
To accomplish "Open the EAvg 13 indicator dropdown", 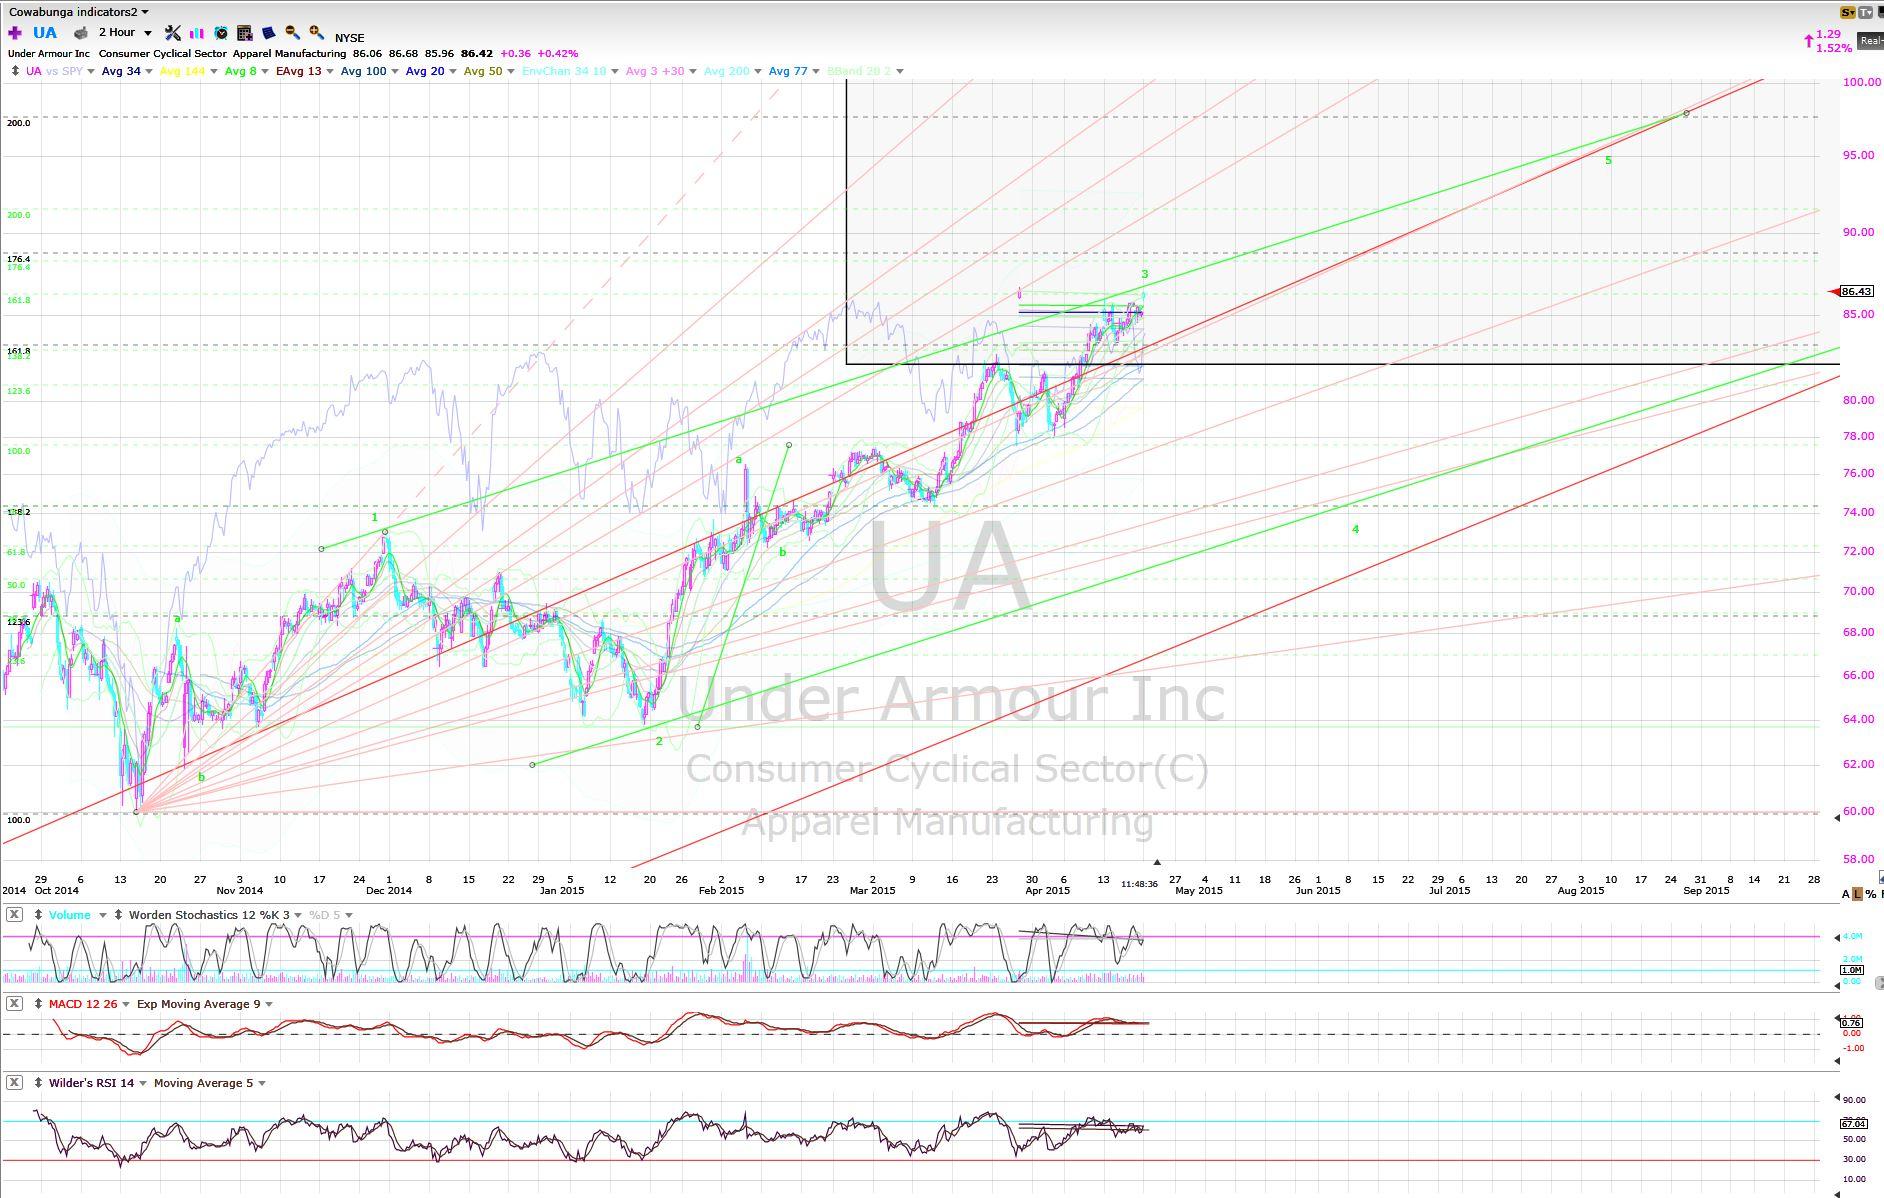I will pos(330,71).
